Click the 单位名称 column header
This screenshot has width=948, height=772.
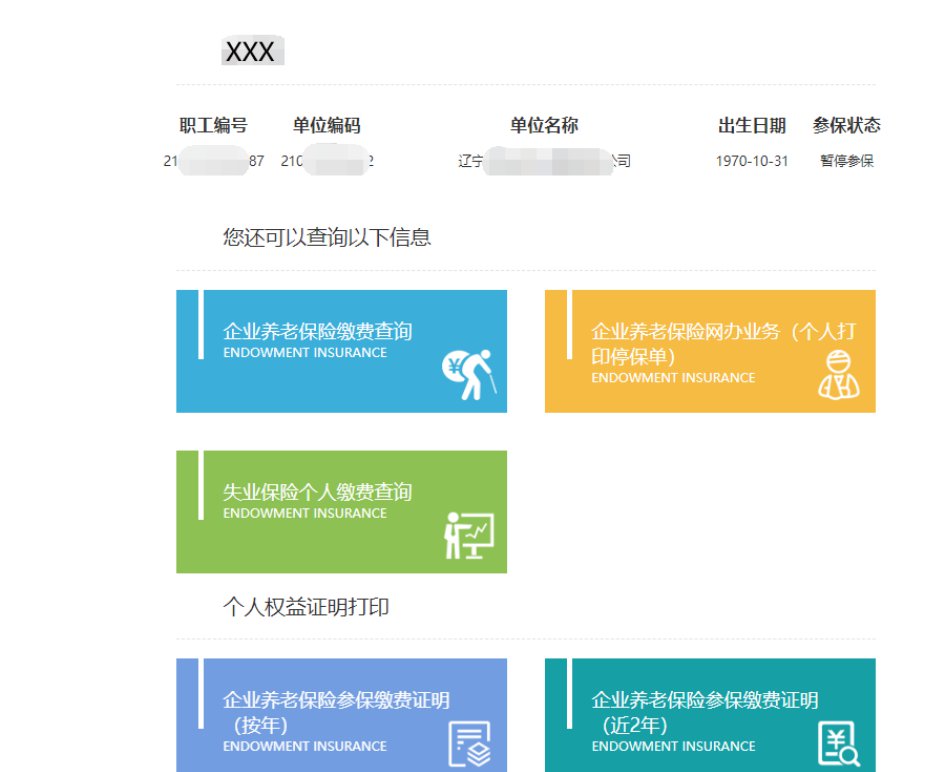click(x=544, y=126)
